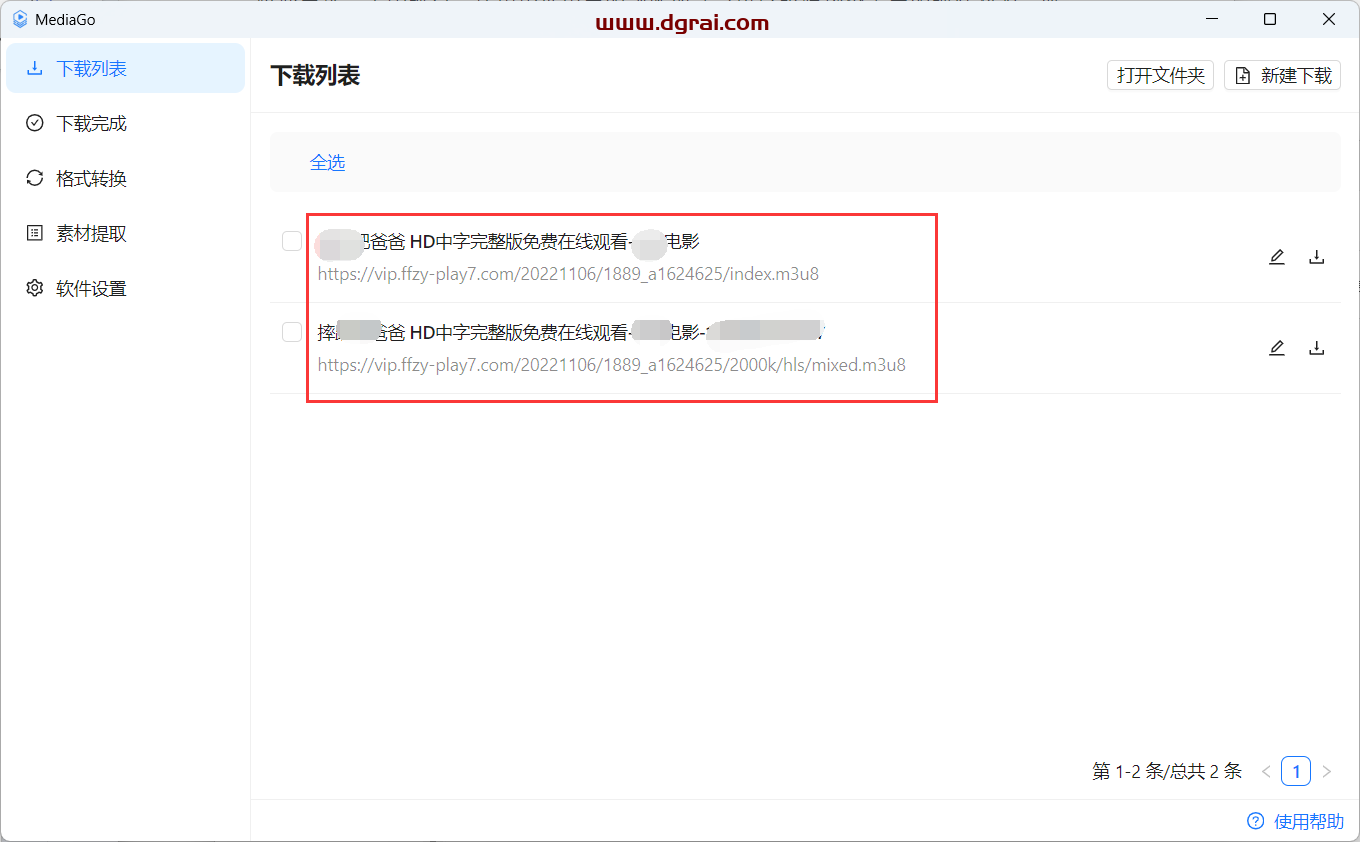The height and width of the screenshot is (842, 1360).
Task: Start download of index.m3u8 item
Action: (1317, 257)
